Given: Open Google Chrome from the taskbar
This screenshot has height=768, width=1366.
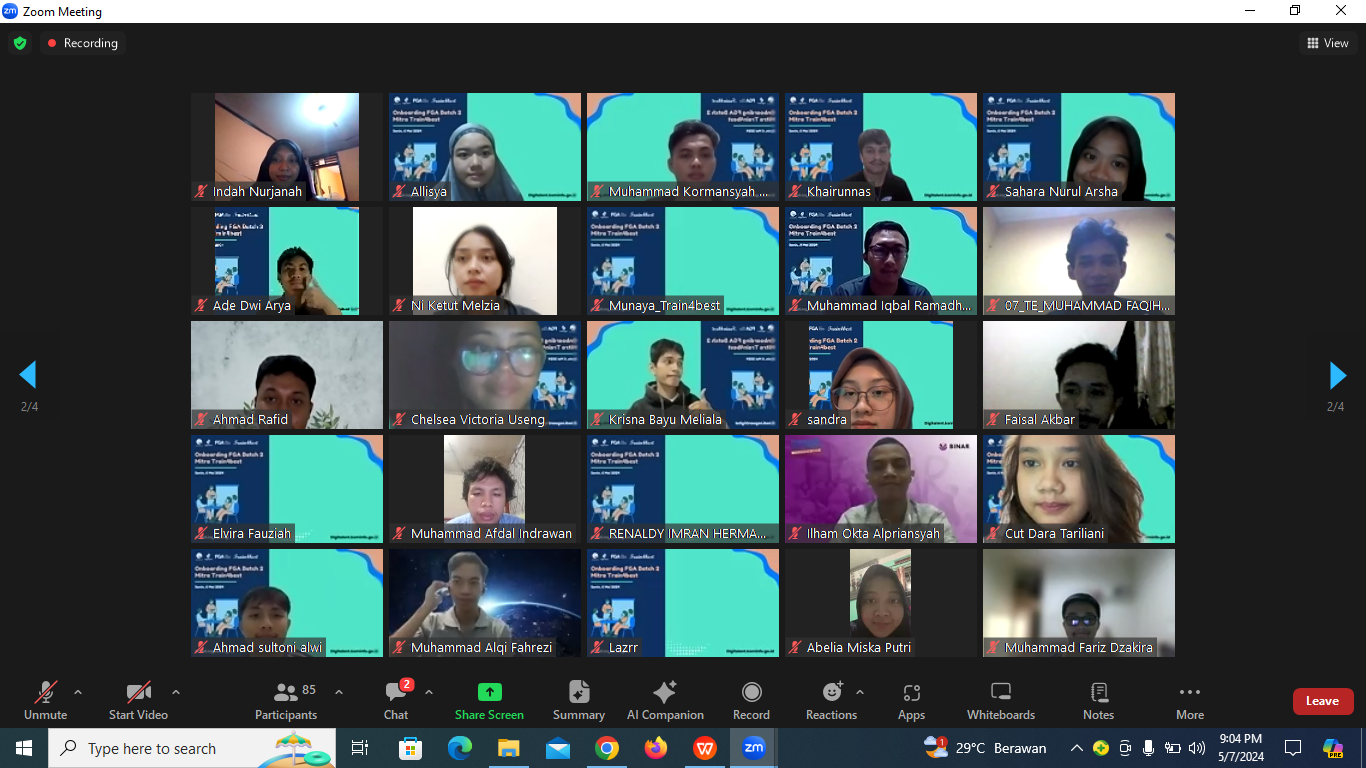Looking at the screenshot, I should pos(606,748).
